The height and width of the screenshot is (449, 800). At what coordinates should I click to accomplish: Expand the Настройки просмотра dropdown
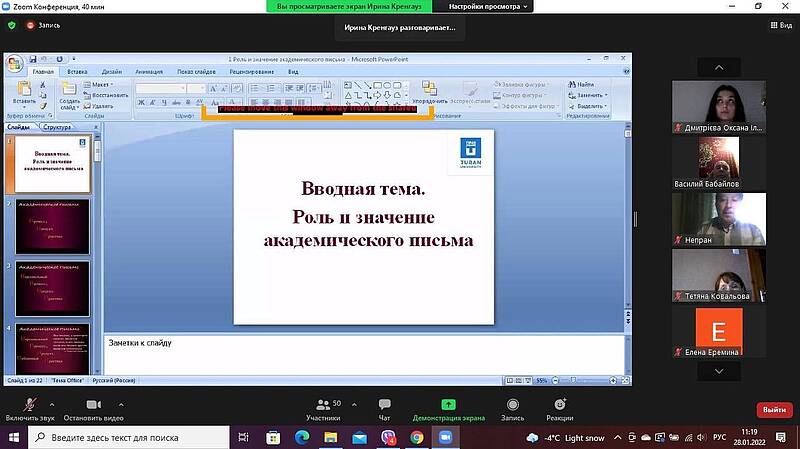tap(490, 6)
